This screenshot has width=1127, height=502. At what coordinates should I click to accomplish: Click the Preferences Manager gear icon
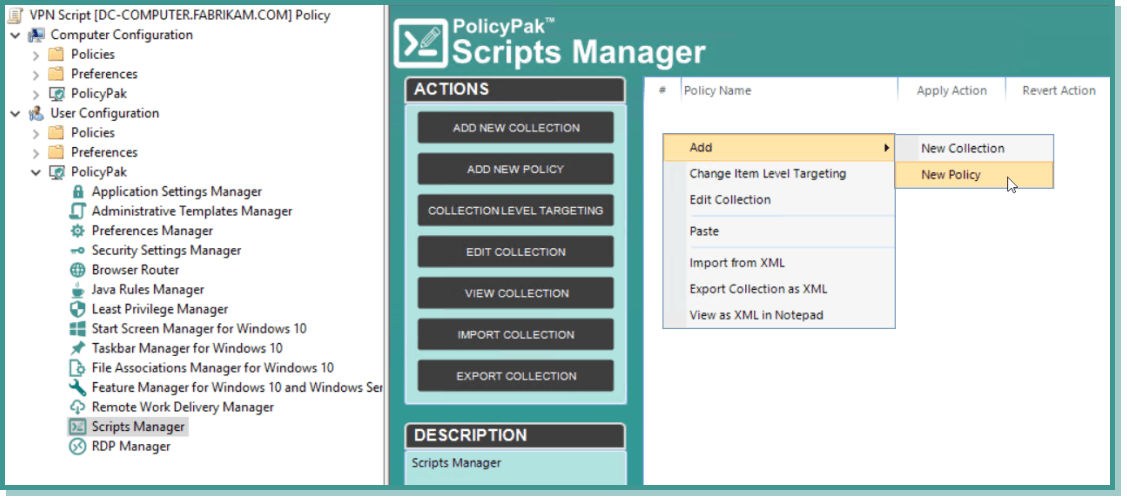pos(78,231)
